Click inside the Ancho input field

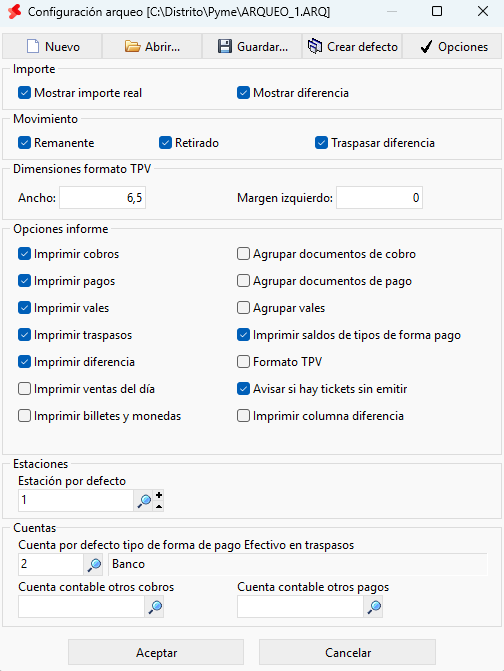click(x=103, y=198)
